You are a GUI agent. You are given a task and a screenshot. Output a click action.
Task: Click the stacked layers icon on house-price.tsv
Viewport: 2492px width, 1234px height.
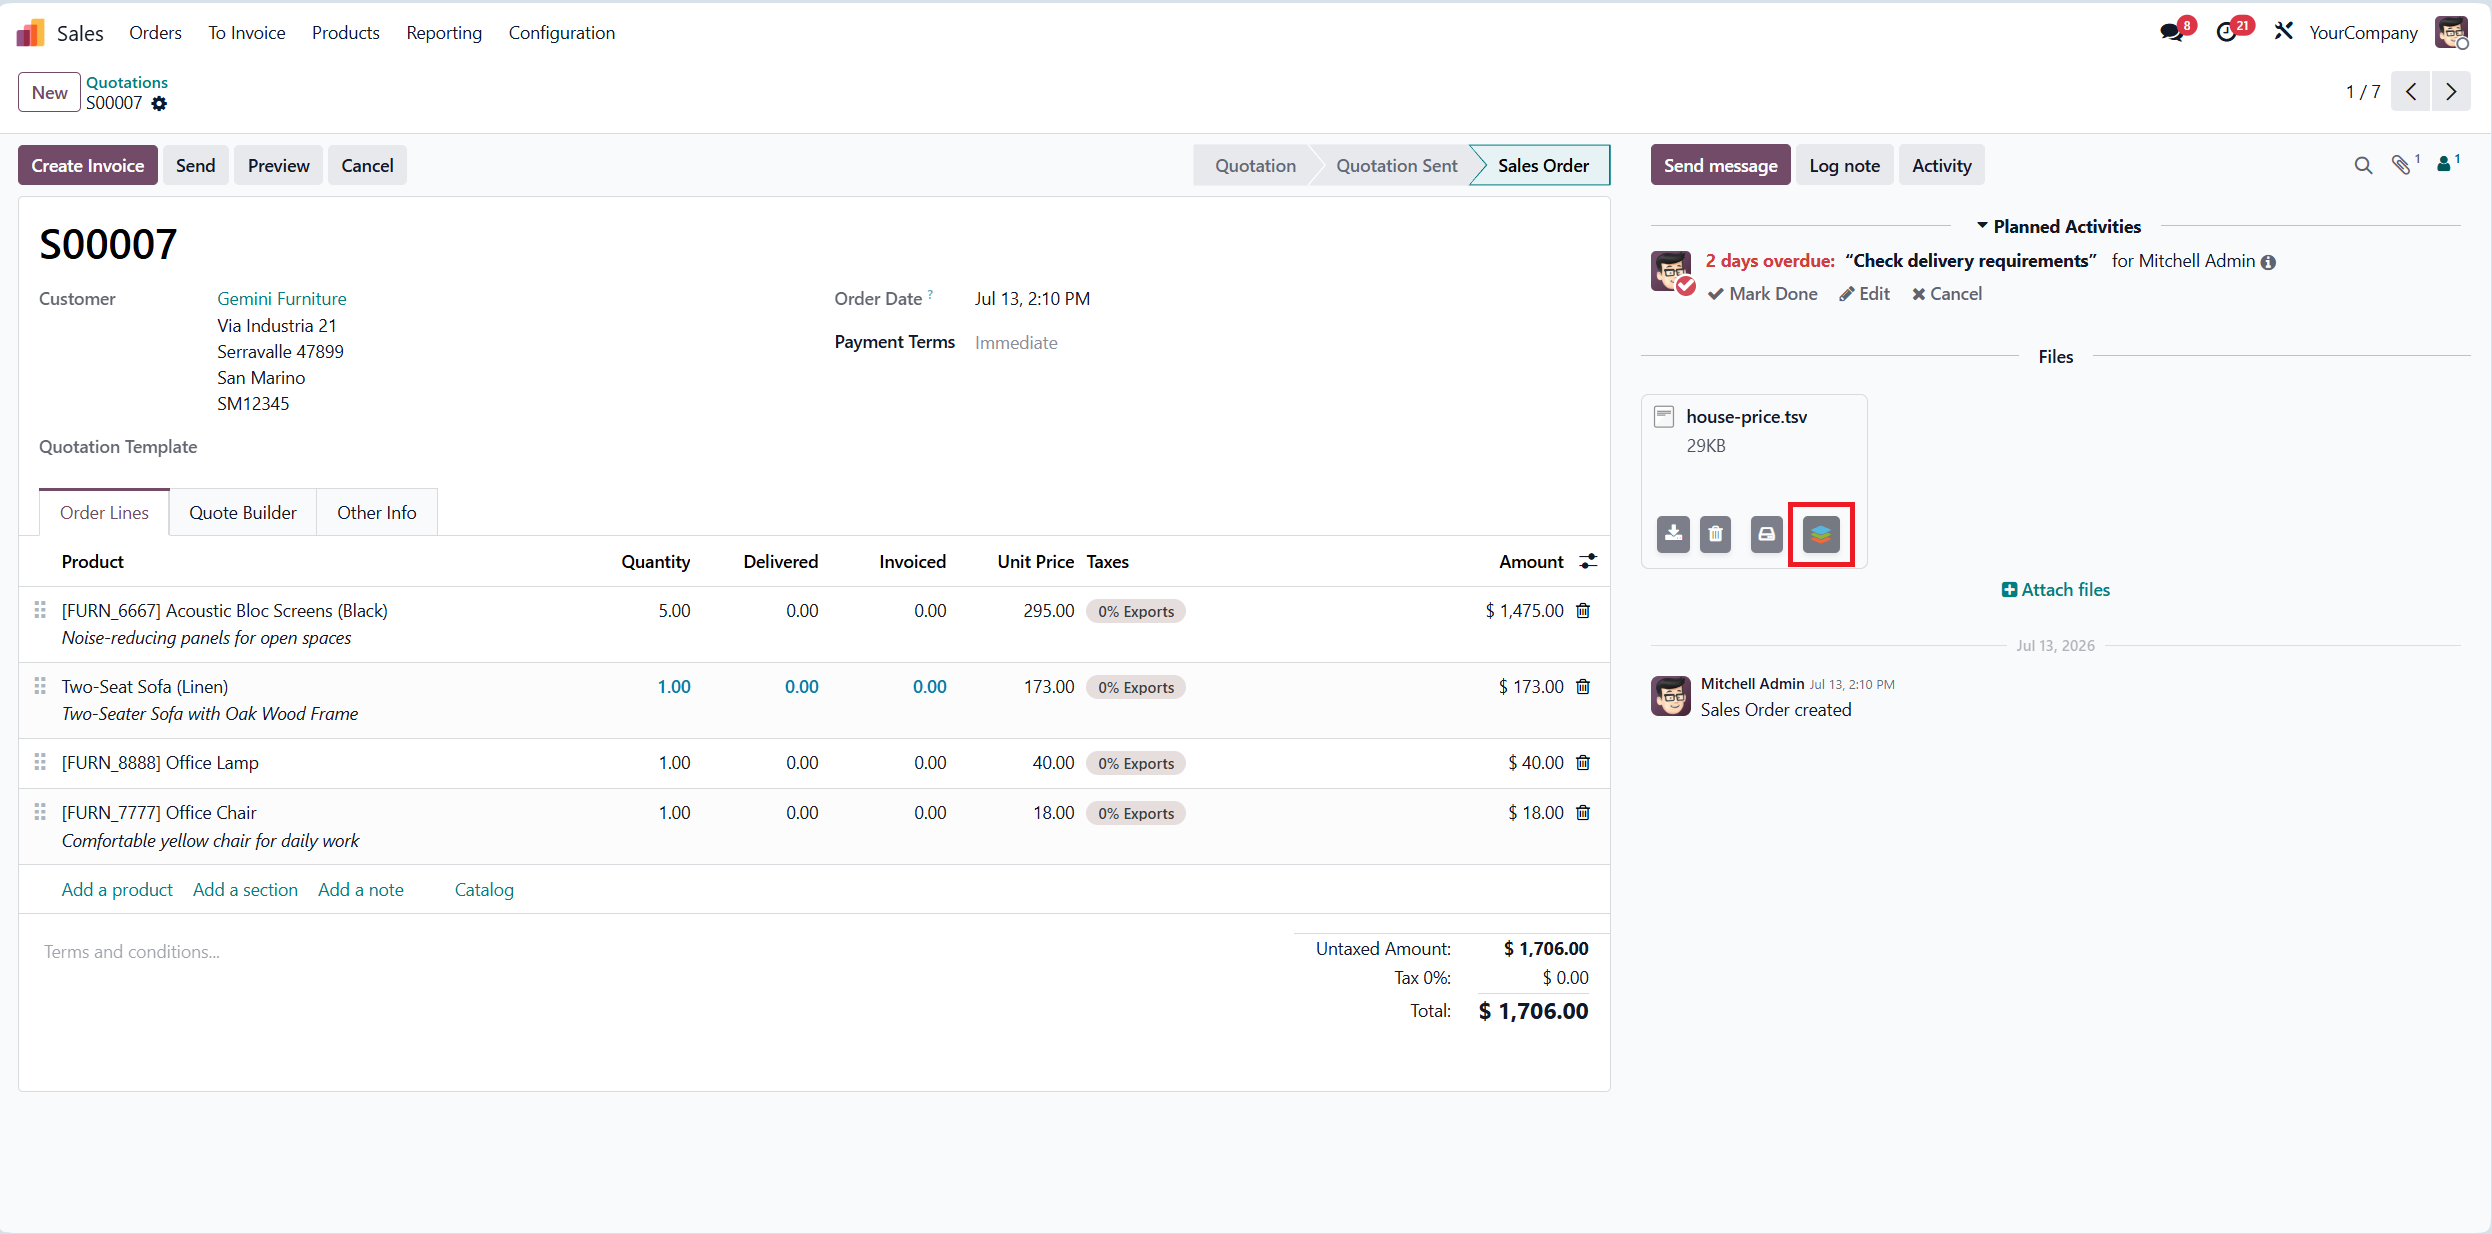pyautogui.click(x=1821, y=534)
